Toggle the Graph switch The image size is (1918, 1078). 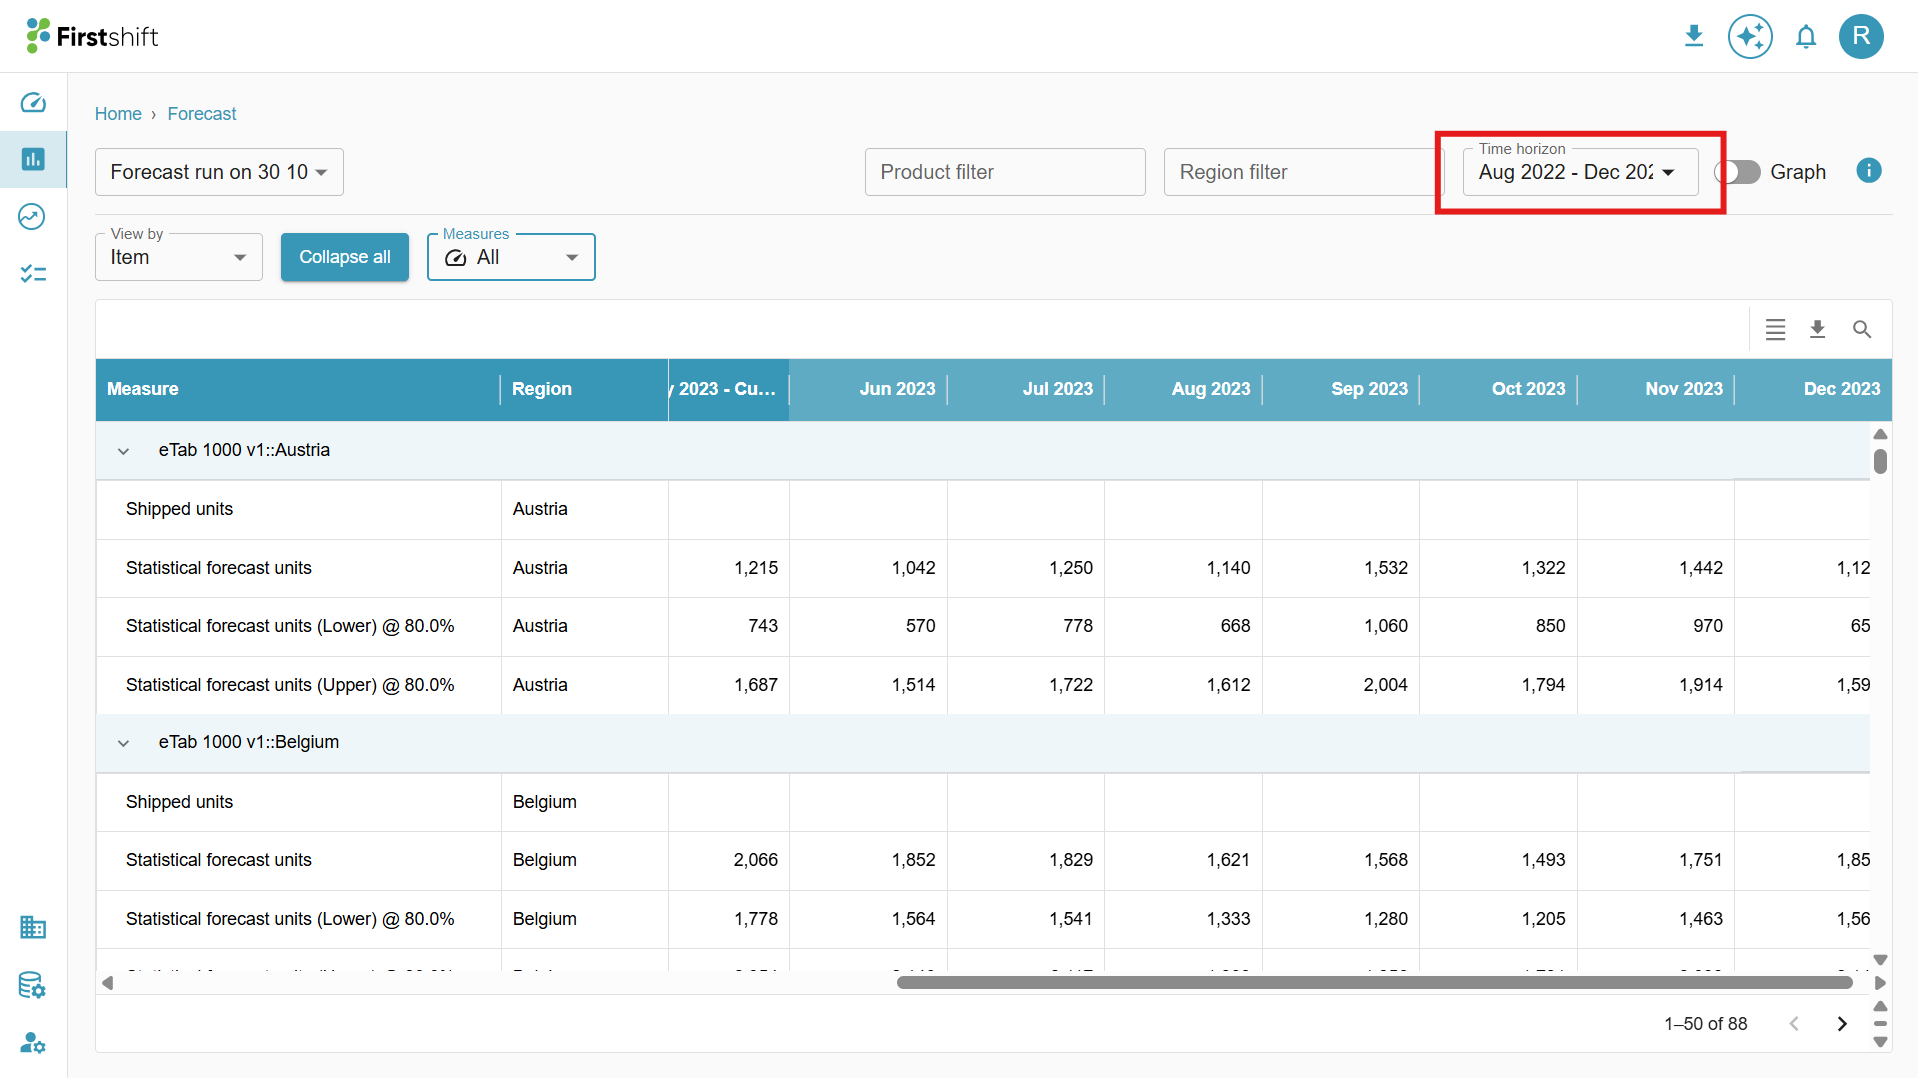(x=1738, y=172)
